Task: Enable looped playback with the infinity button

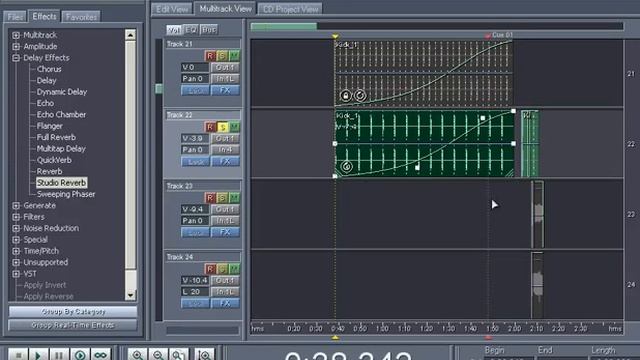Action: [100, 354]
